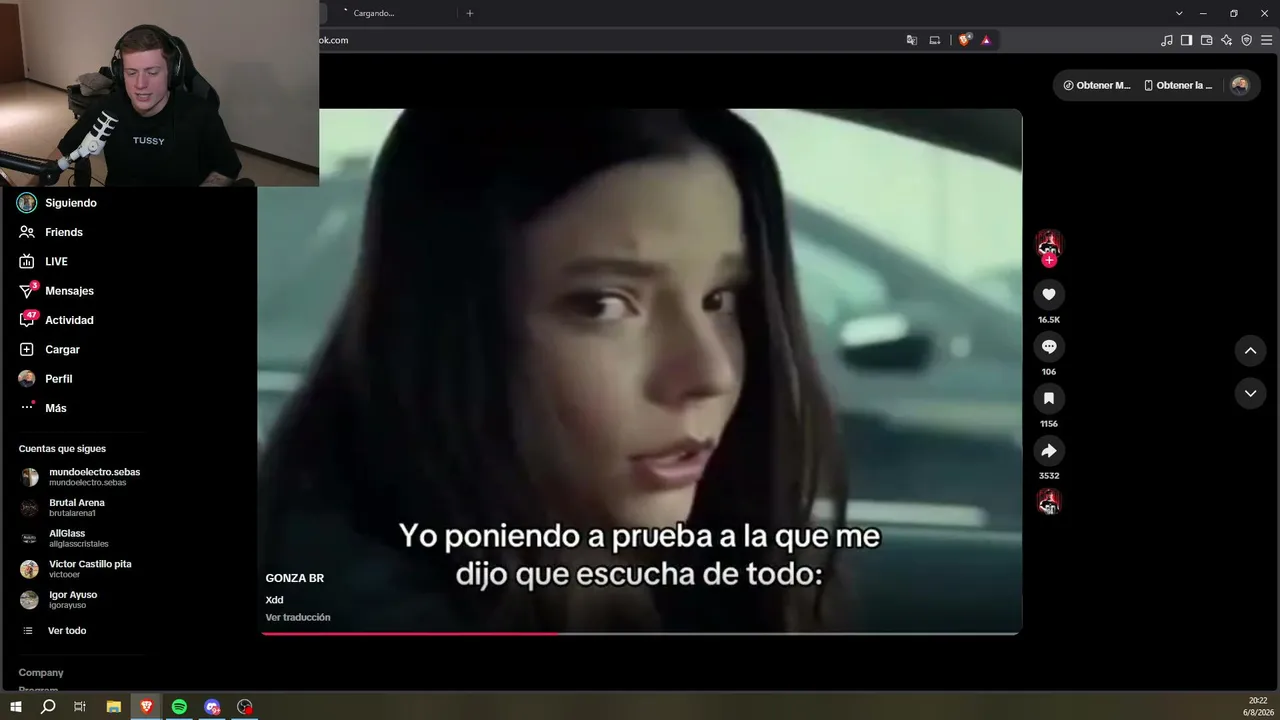1280x720 pixels.
Task: Open the Cargar upload page
Action: [x=62, y=349]
